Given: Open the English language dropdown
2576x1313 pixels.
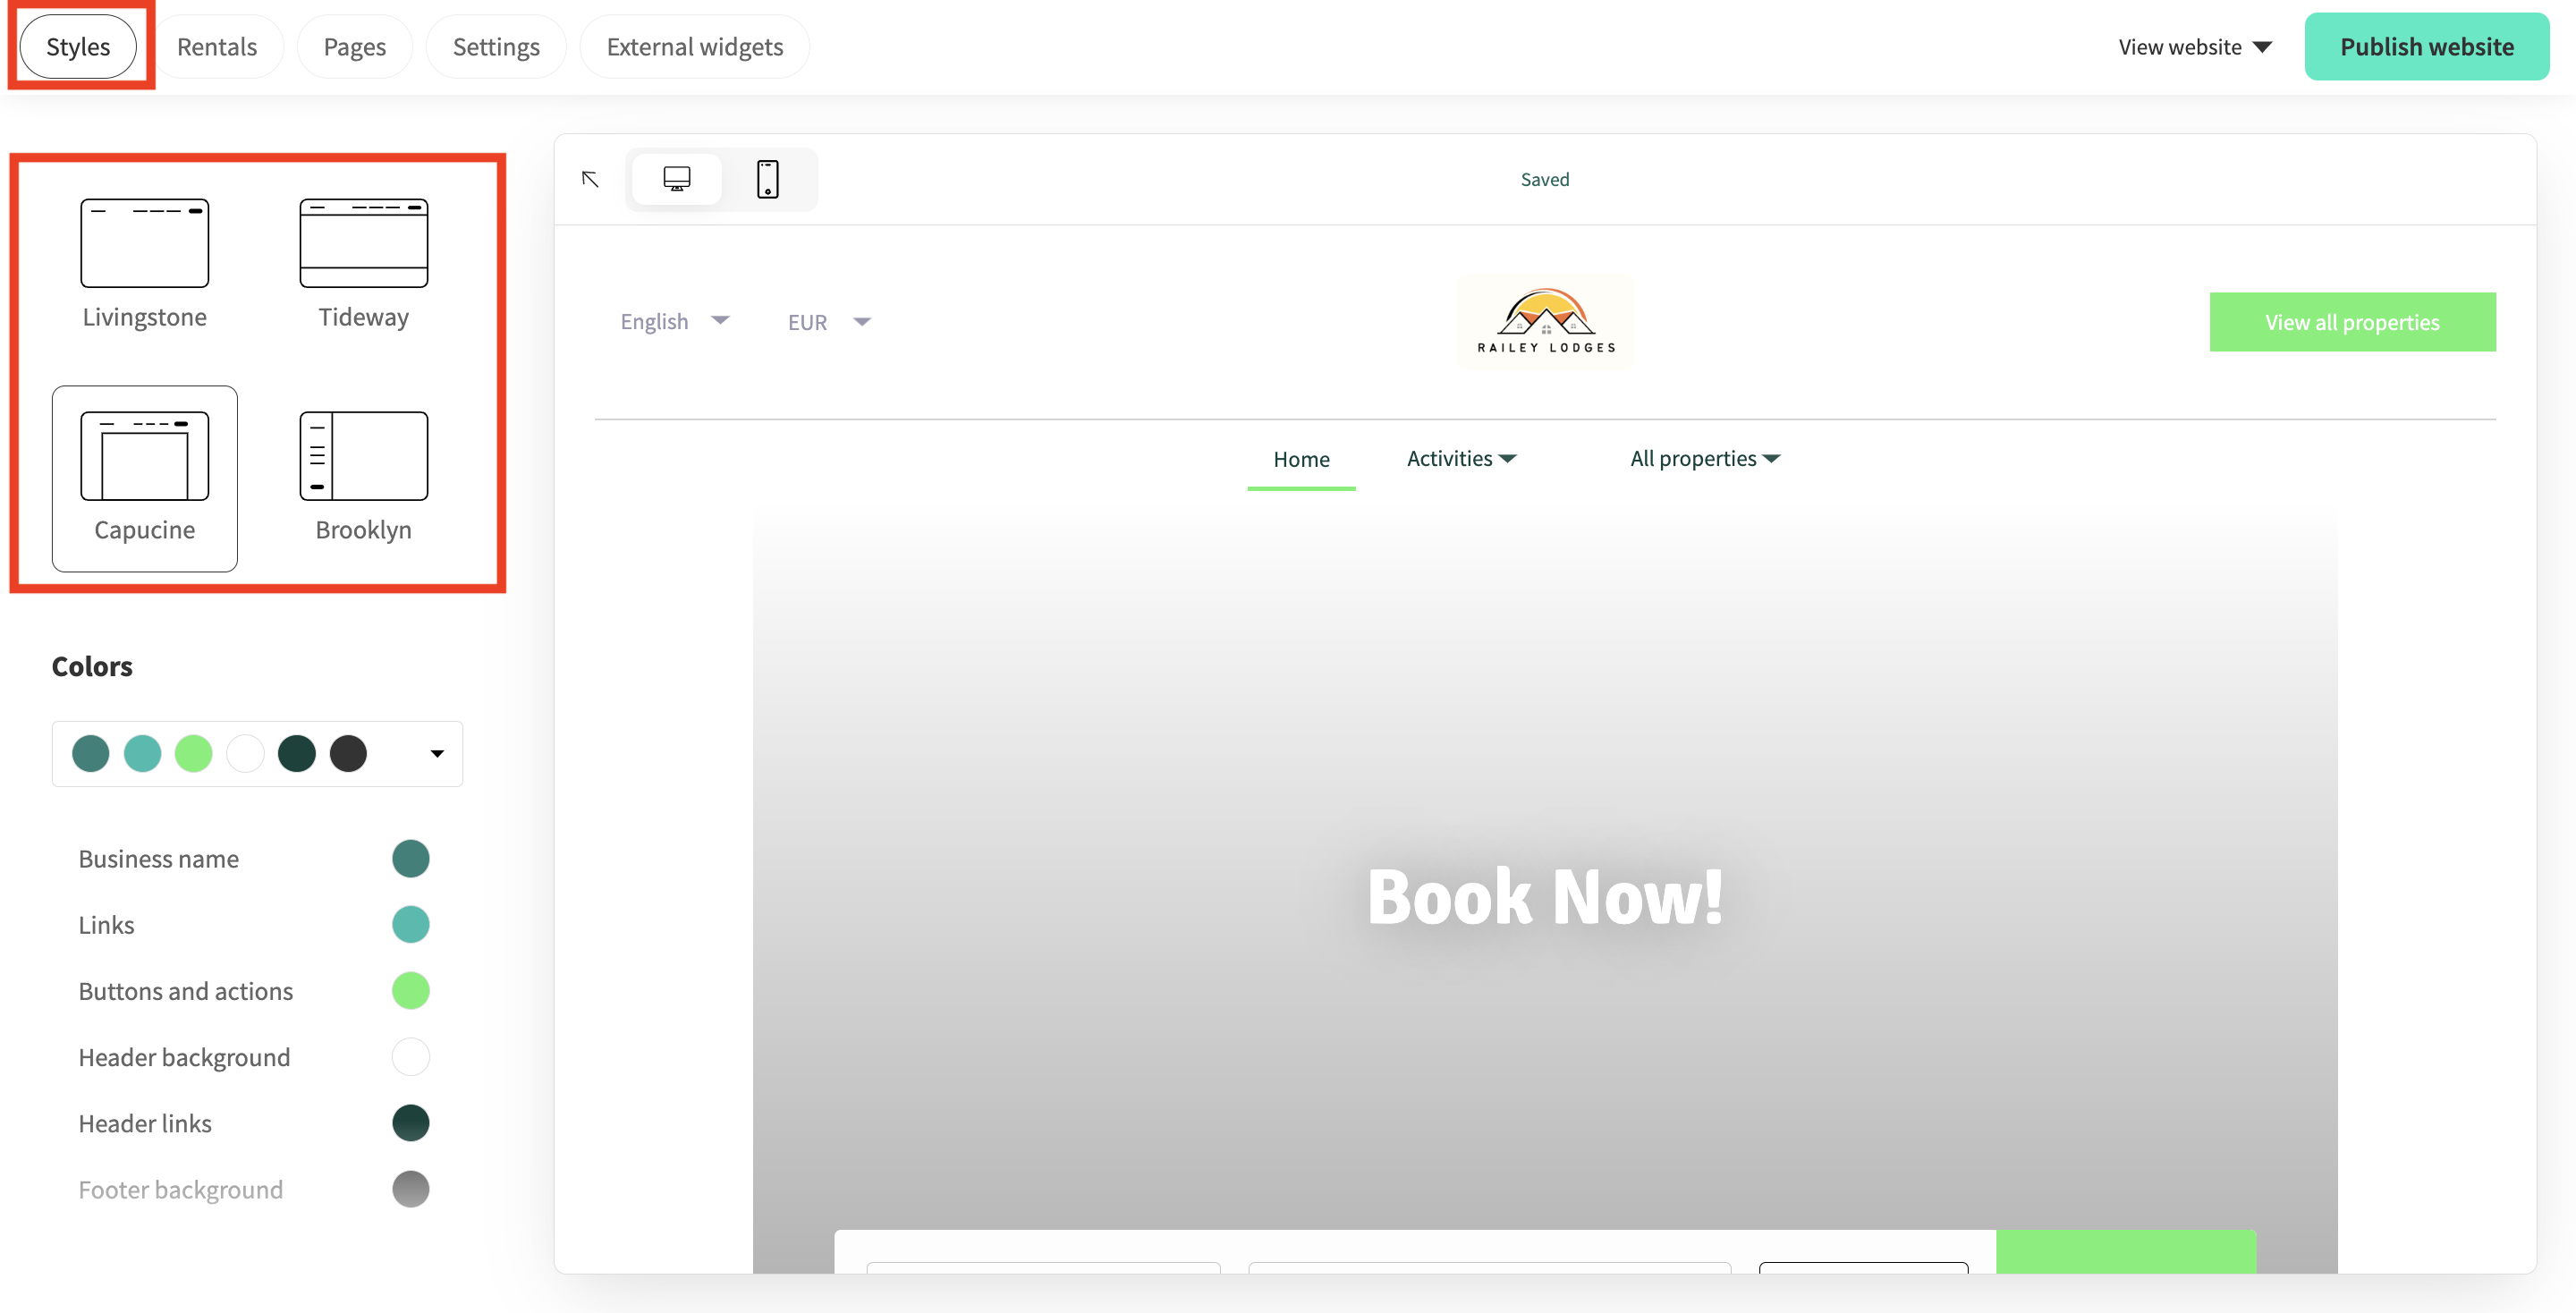Looking at the screenshot, I should pyautogui.click(x=674, y=321).
